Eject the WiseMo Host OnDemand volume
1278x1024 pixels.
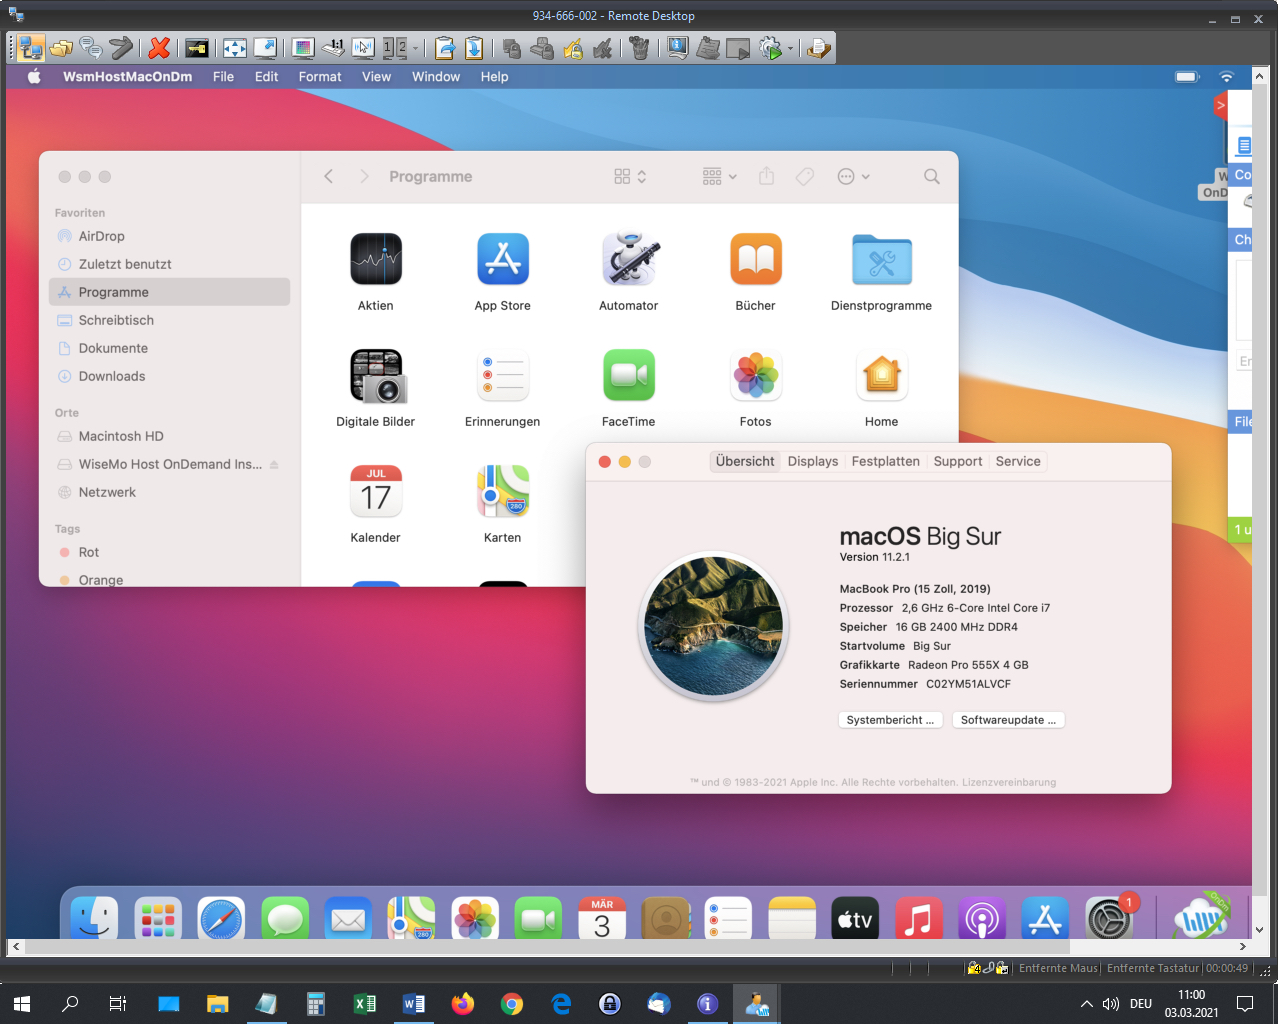click(274, 465)
